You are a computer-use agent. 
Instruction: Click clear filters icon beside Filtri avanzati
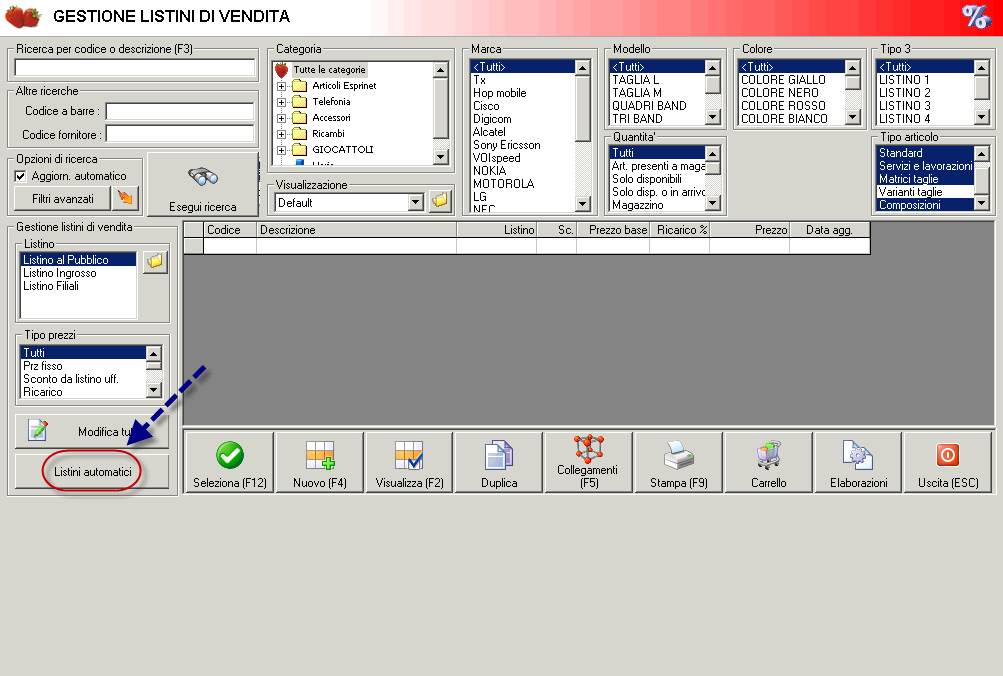pos(125,198)
